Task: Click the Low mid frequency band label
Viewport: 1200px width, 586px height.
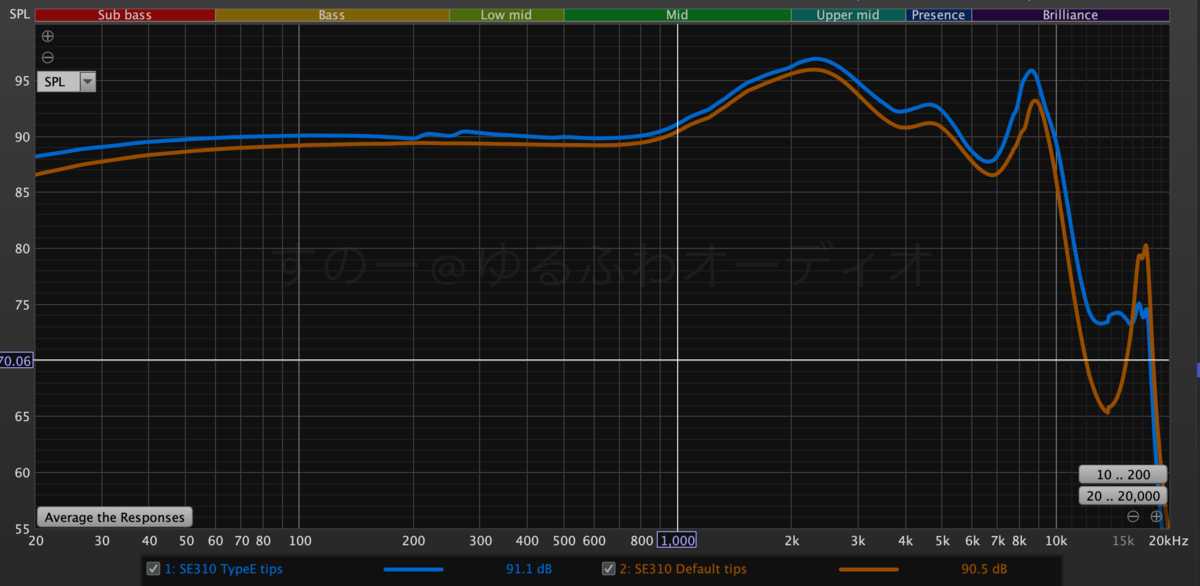Action: [x=507, y=15]
